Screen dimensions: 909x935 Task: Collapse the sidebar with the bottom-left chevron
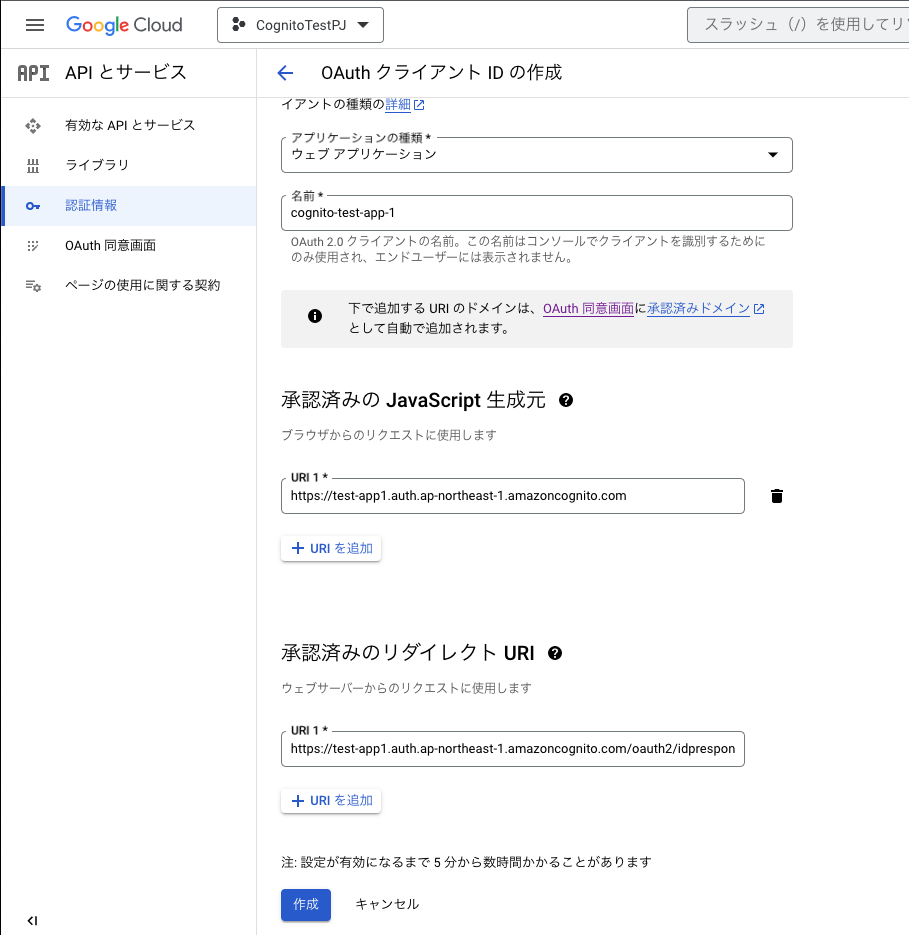pos(33,920)
